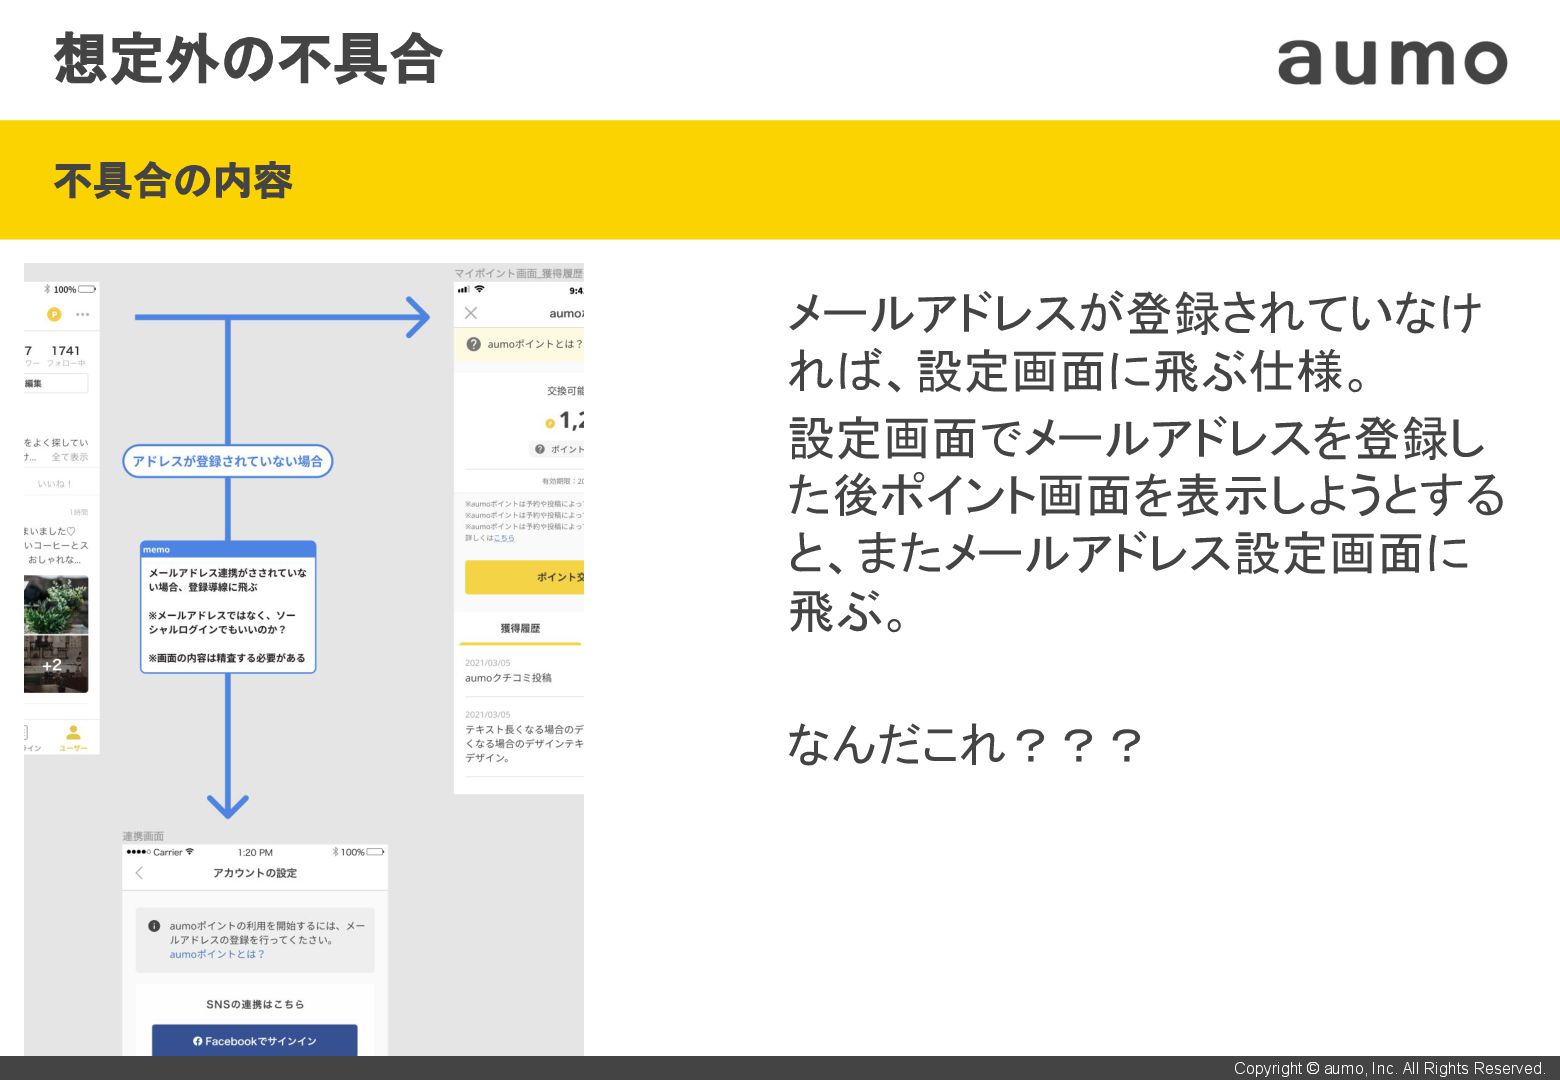Screen dimensions: 1560x1080
Task: Click the 全て表示 link in profile
Action: click(70, 457)
